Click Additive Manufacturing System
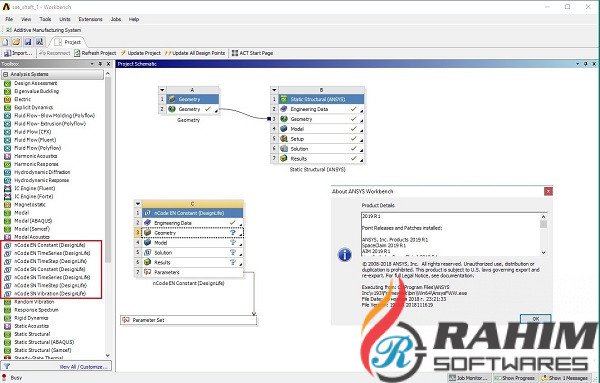This screenshot has height=383, width=600. pyautogui.click(x=43, y=30)
